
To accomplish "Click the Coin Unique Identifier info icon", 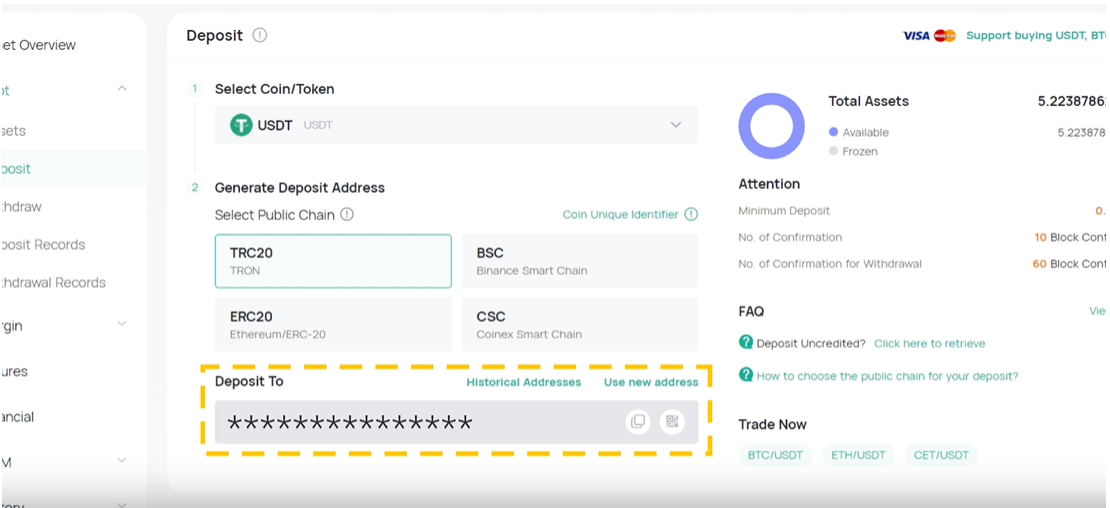I will click(x=691, y=214).
